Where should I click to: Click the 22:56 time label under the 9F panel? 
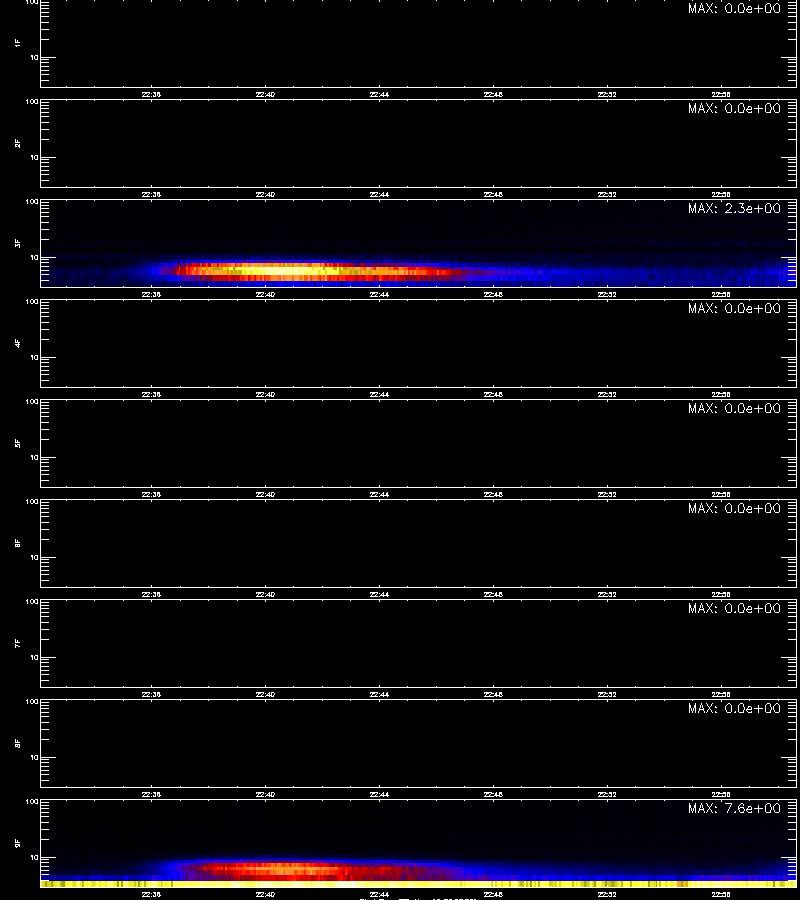[721, 894]
